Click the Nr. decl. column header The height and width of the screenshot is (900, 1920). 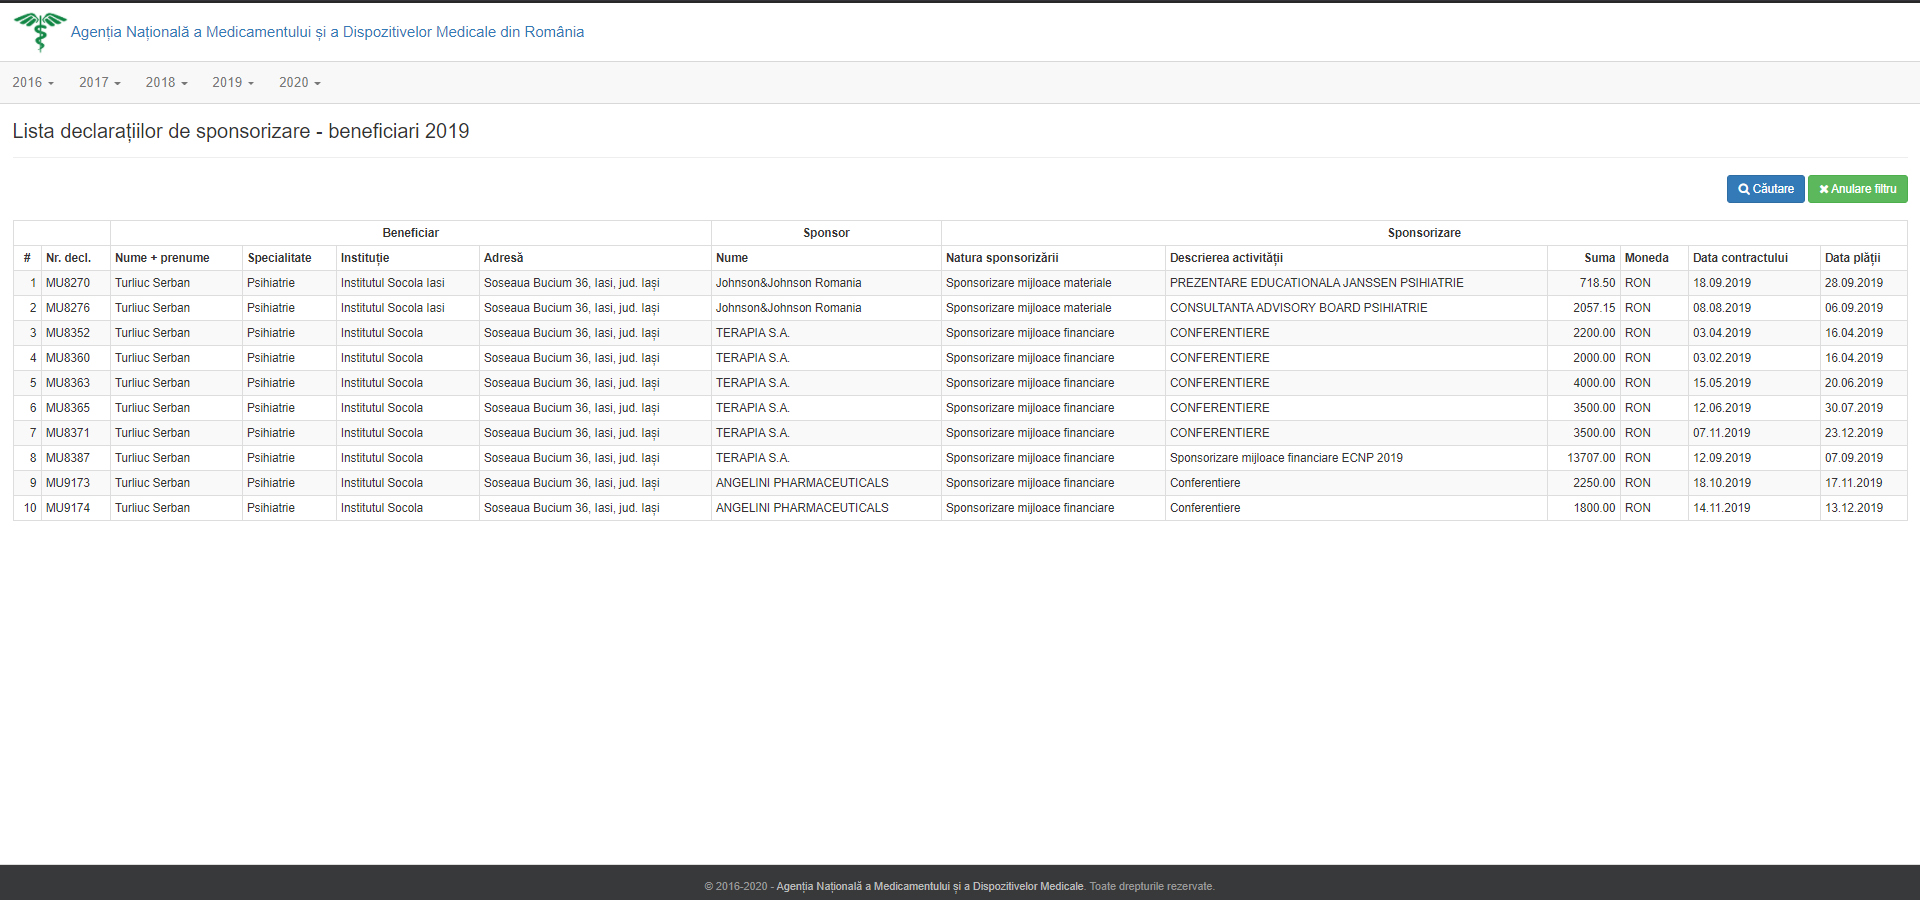tap(68, 258)
